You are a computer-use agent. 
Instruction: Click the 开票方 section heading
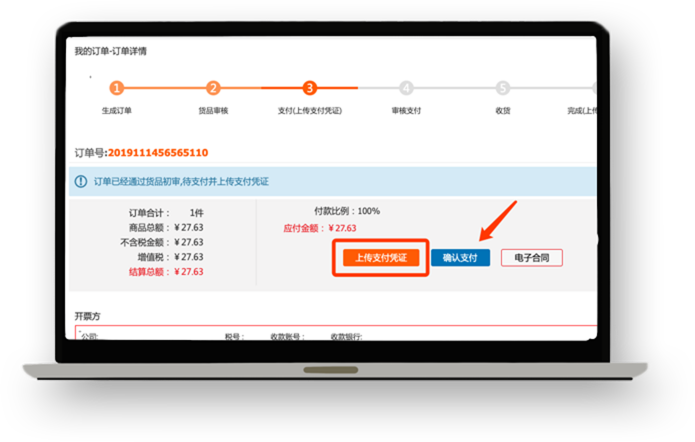click(x=89, y=315)
